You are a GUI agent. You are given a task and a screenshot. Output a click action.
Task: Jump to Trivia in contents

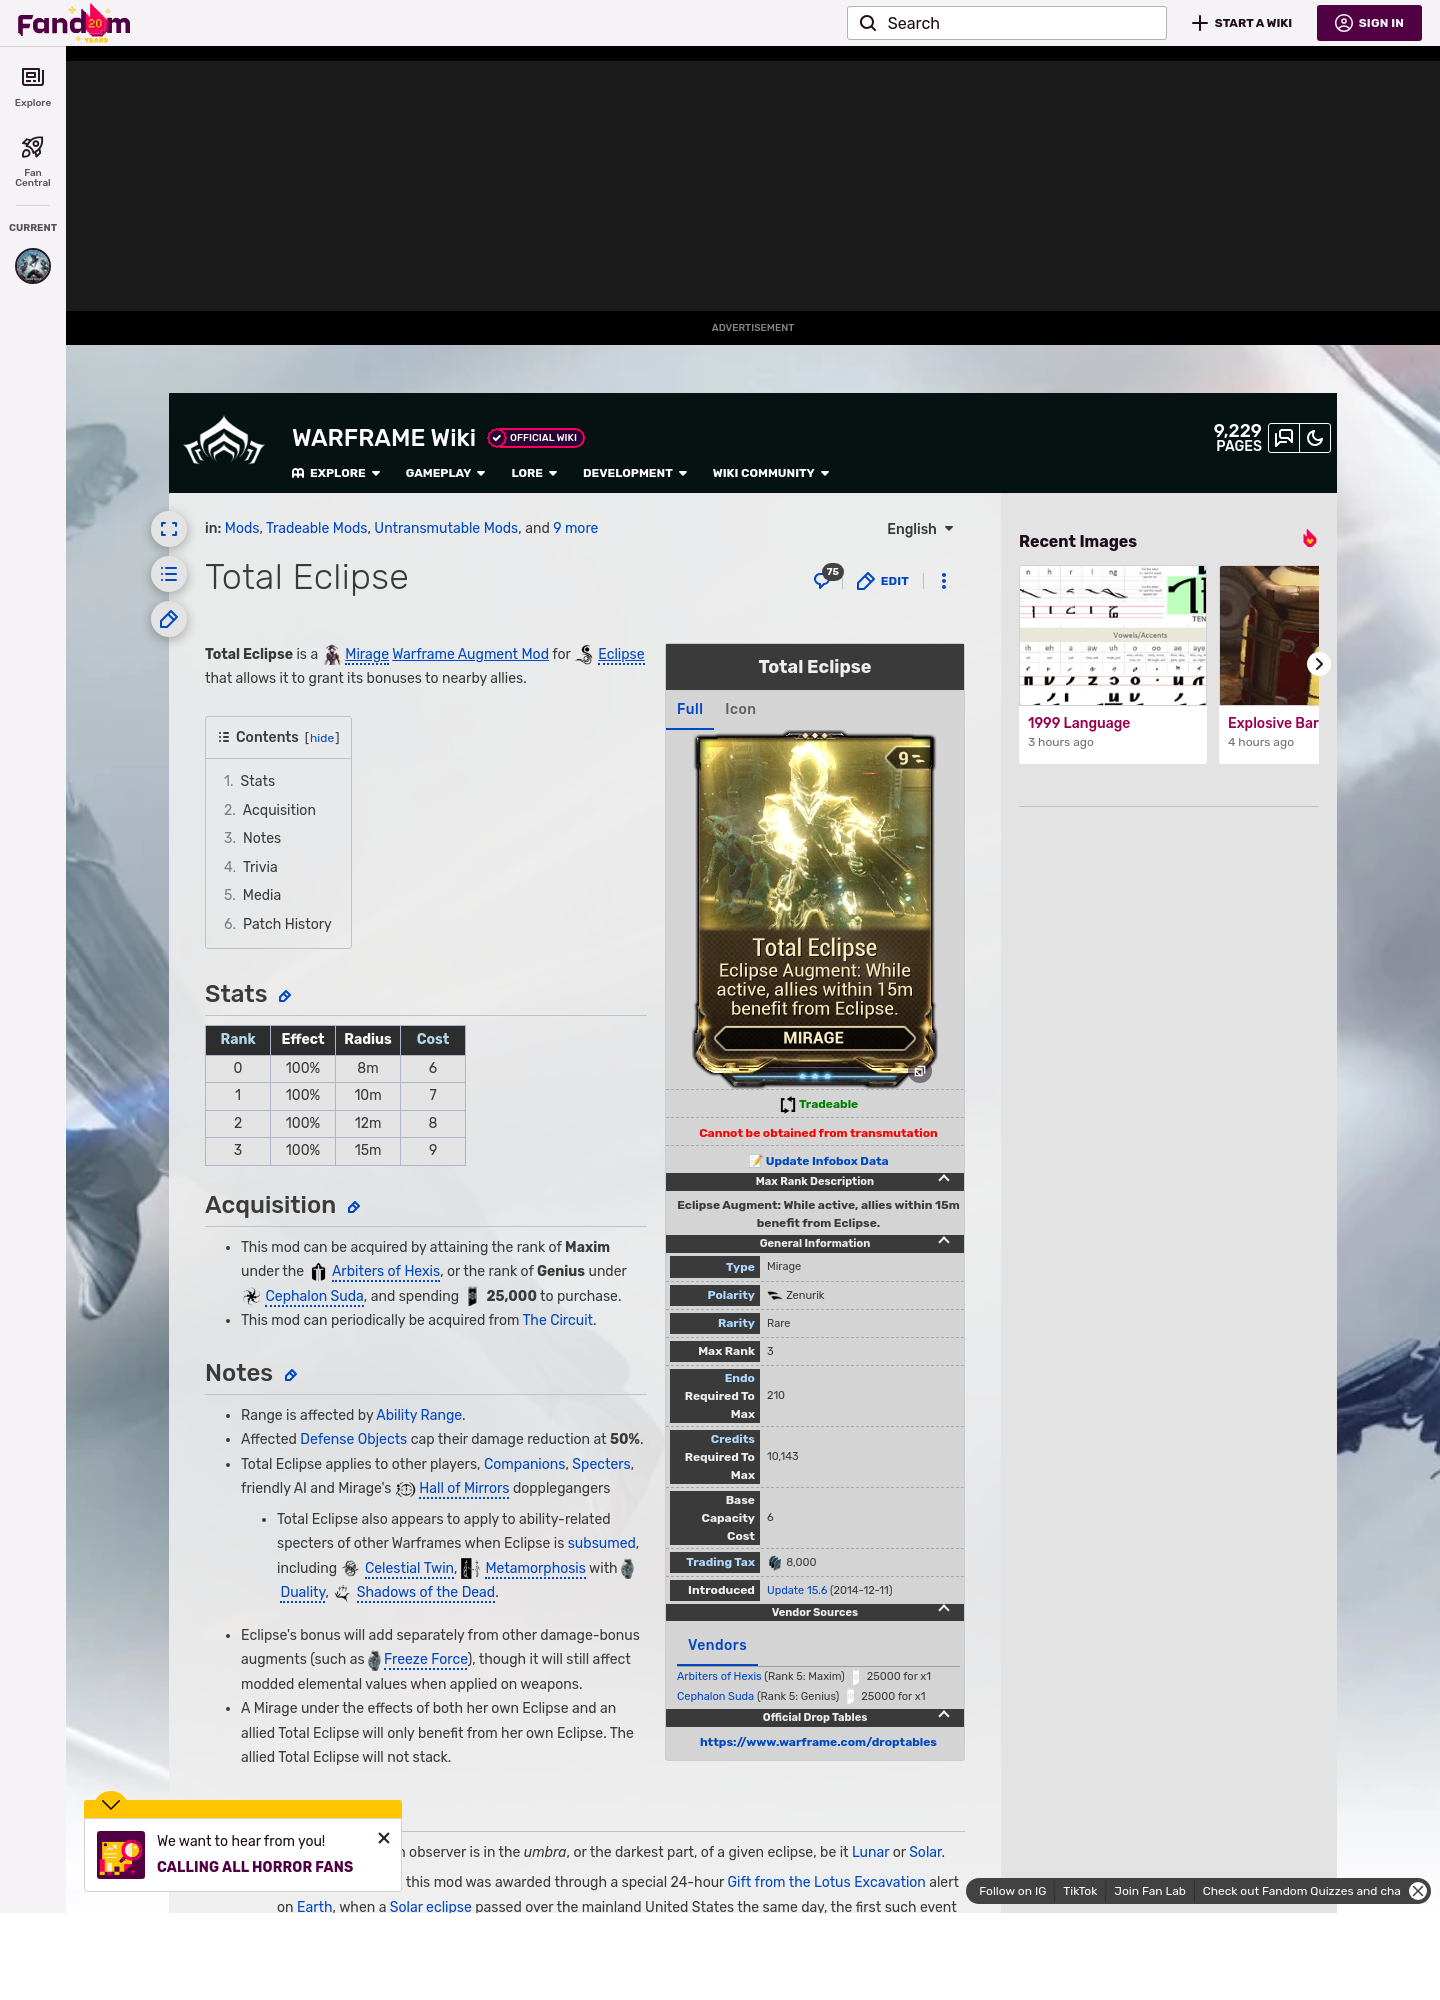(260, 867)
